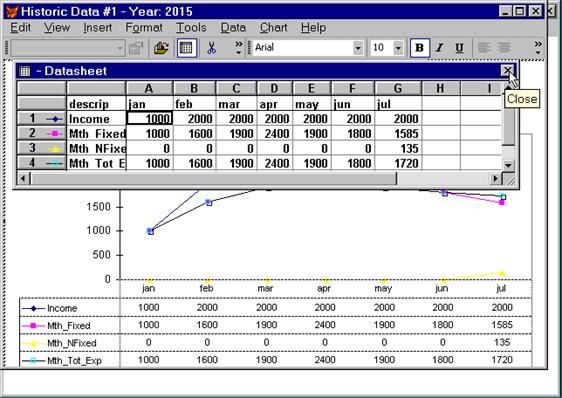Open the chart objects dropdown box

pos(68,48)
